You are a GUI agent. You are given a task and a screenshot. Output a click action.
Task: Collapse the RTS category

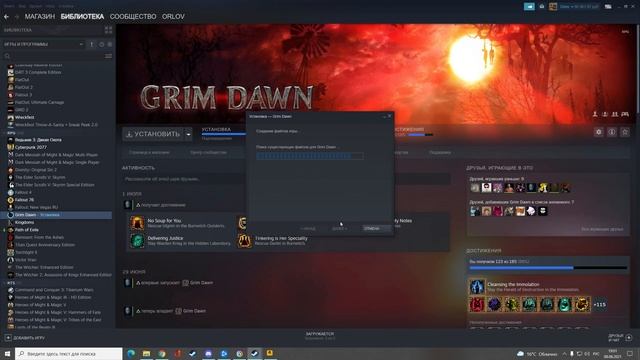click(x=11, y=282)
